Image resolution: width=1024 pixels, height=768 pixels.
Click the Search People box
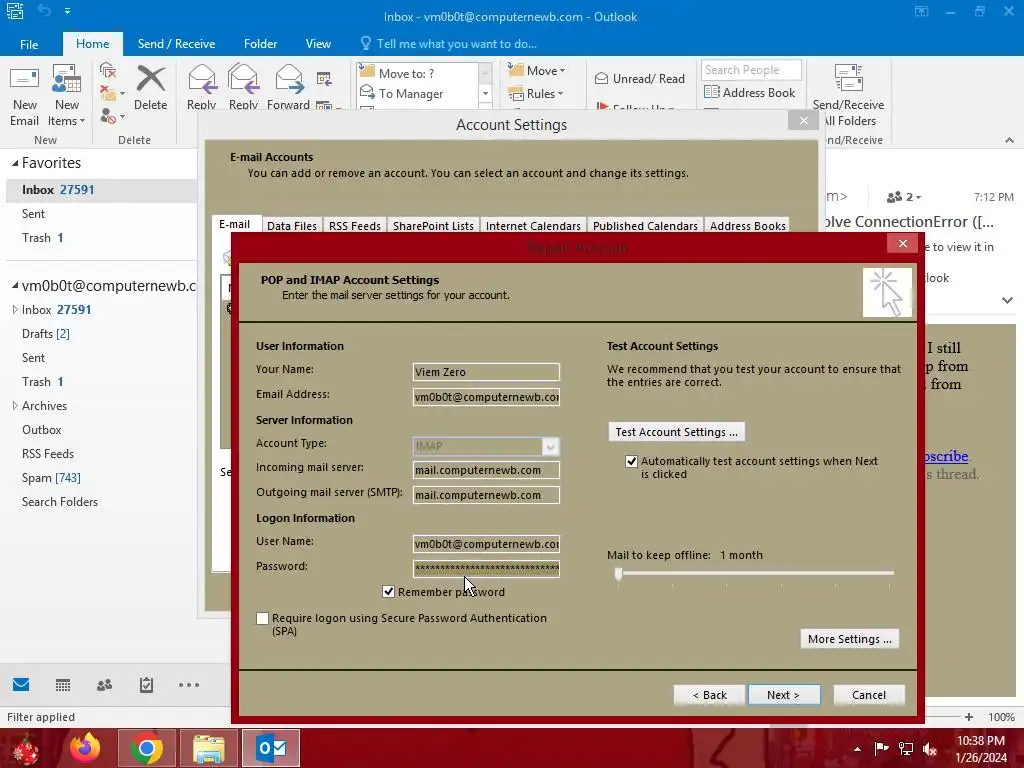click(x=751, y=70)
